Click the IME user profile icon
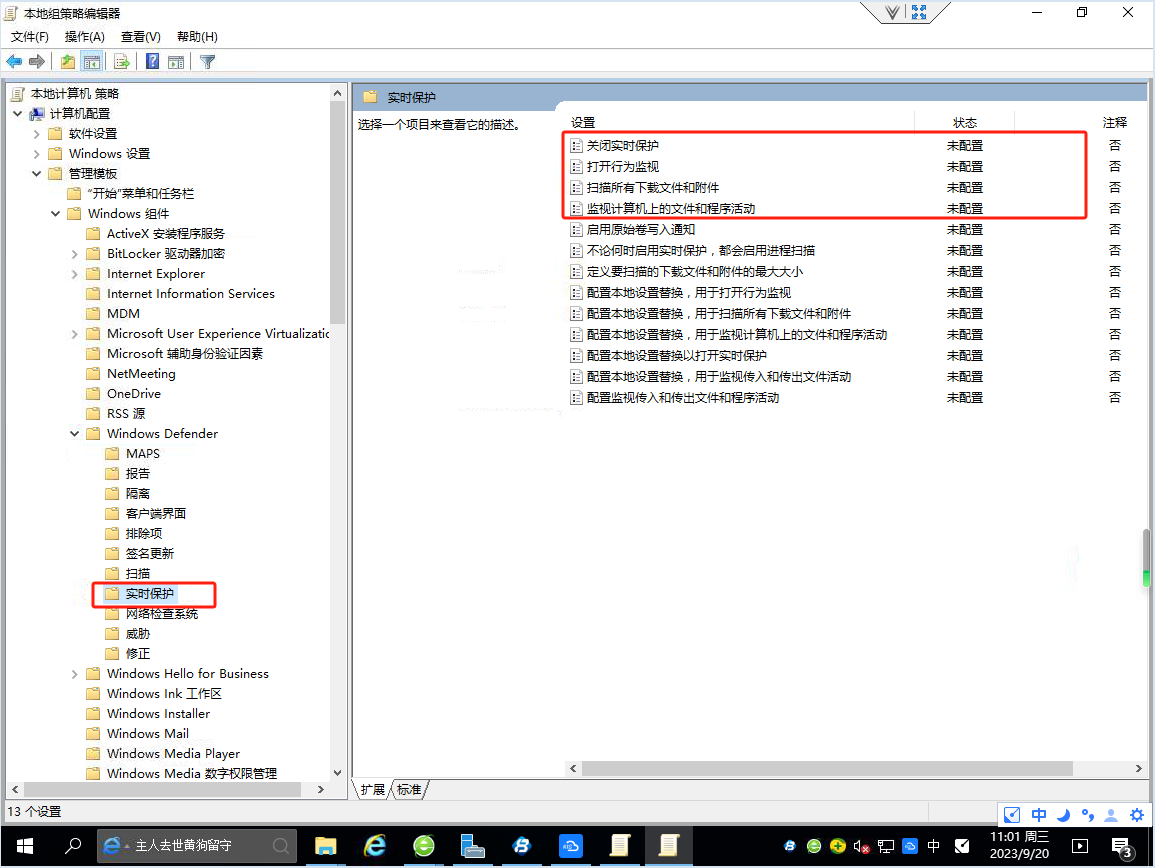The width and height of the screenshot is (1155, 868). 1111,815
